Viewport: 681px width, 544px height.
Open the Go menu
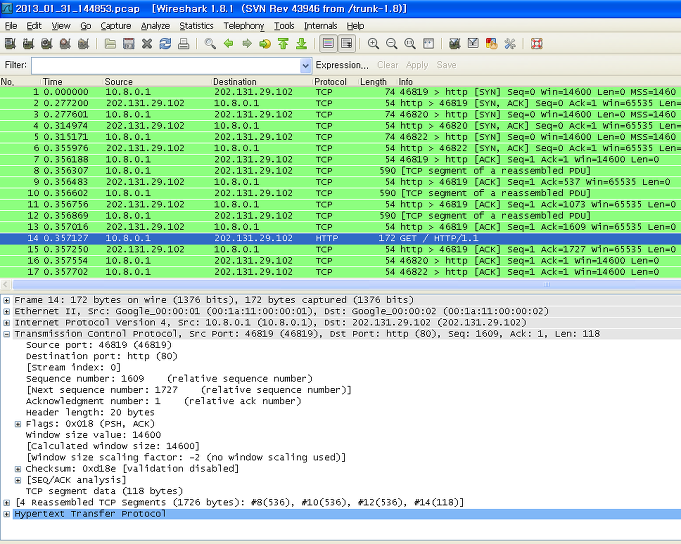(86, 26)
